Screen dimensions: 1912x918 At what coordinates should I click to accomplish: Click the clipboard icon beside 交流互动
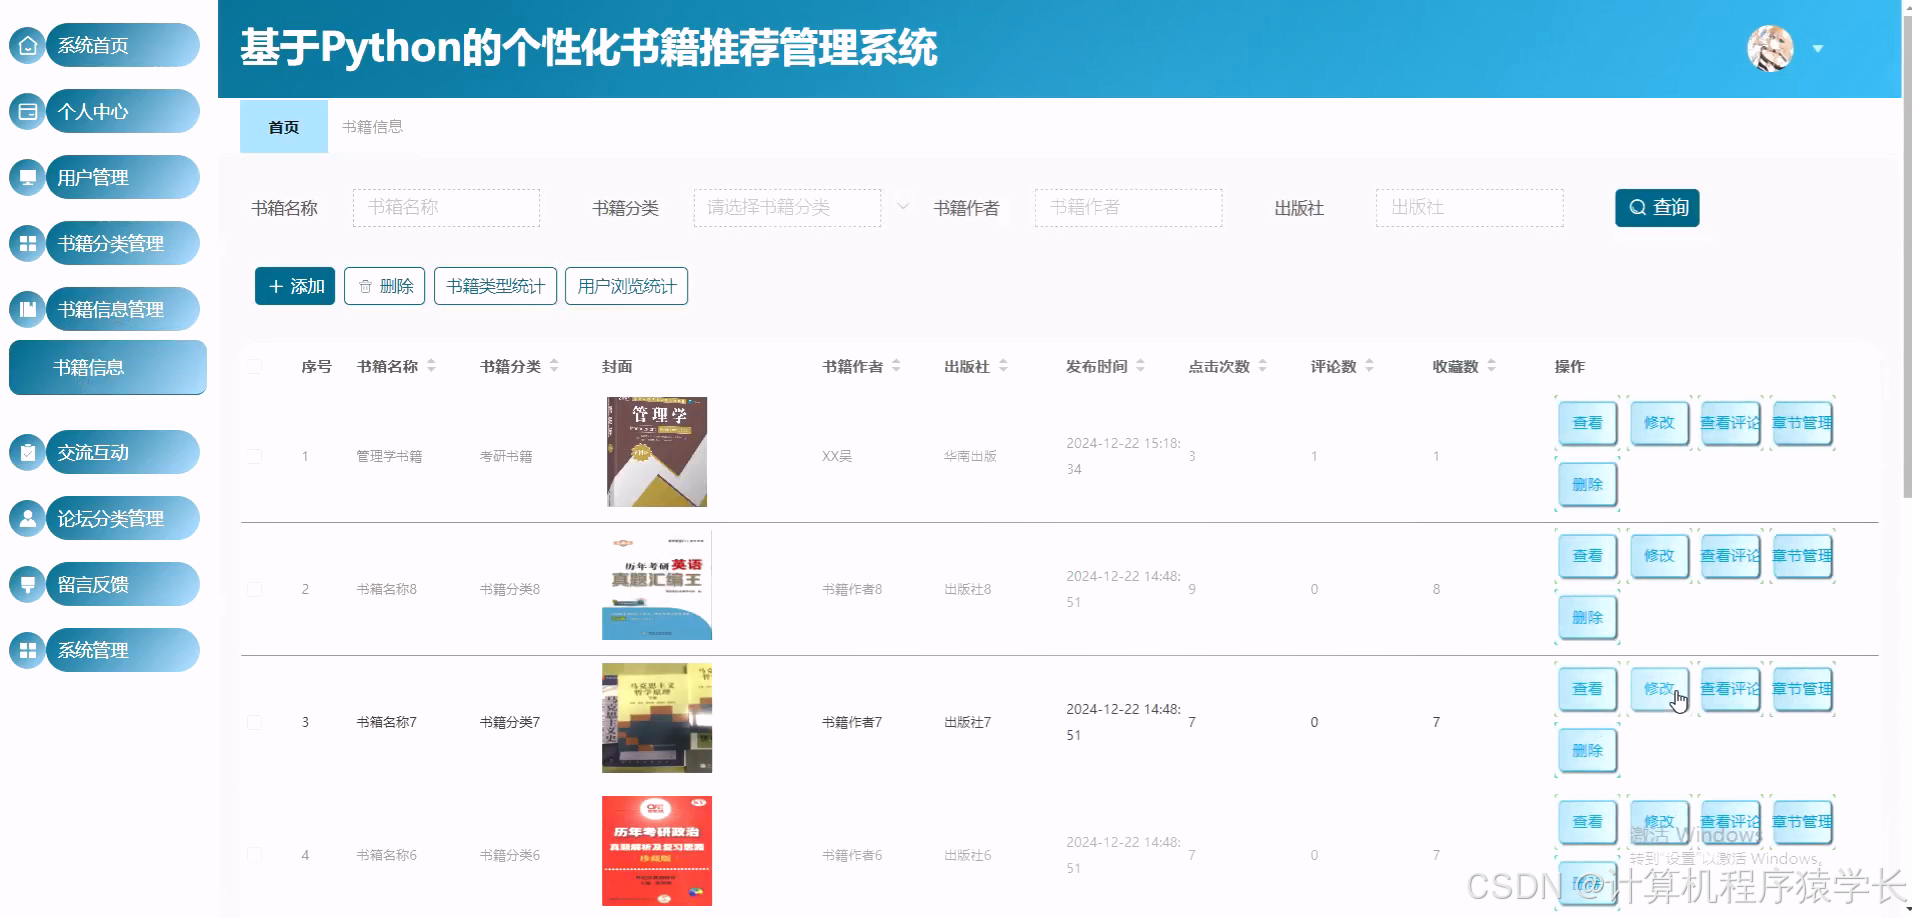click(x=28, y=452)
